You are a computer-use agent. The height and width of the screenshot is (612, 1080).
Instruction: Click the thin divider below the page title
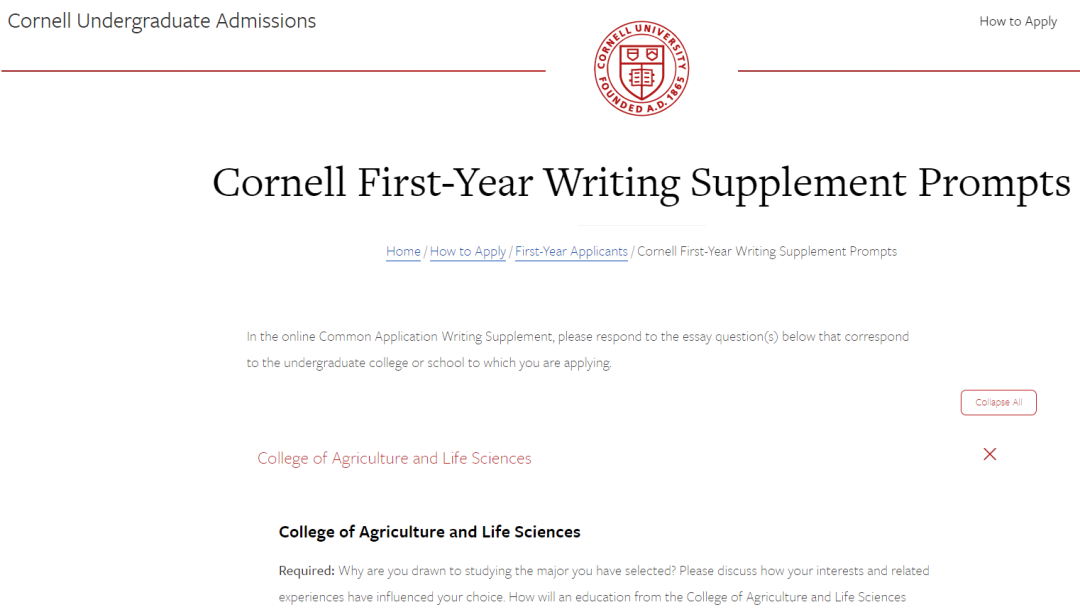[641, 225]
